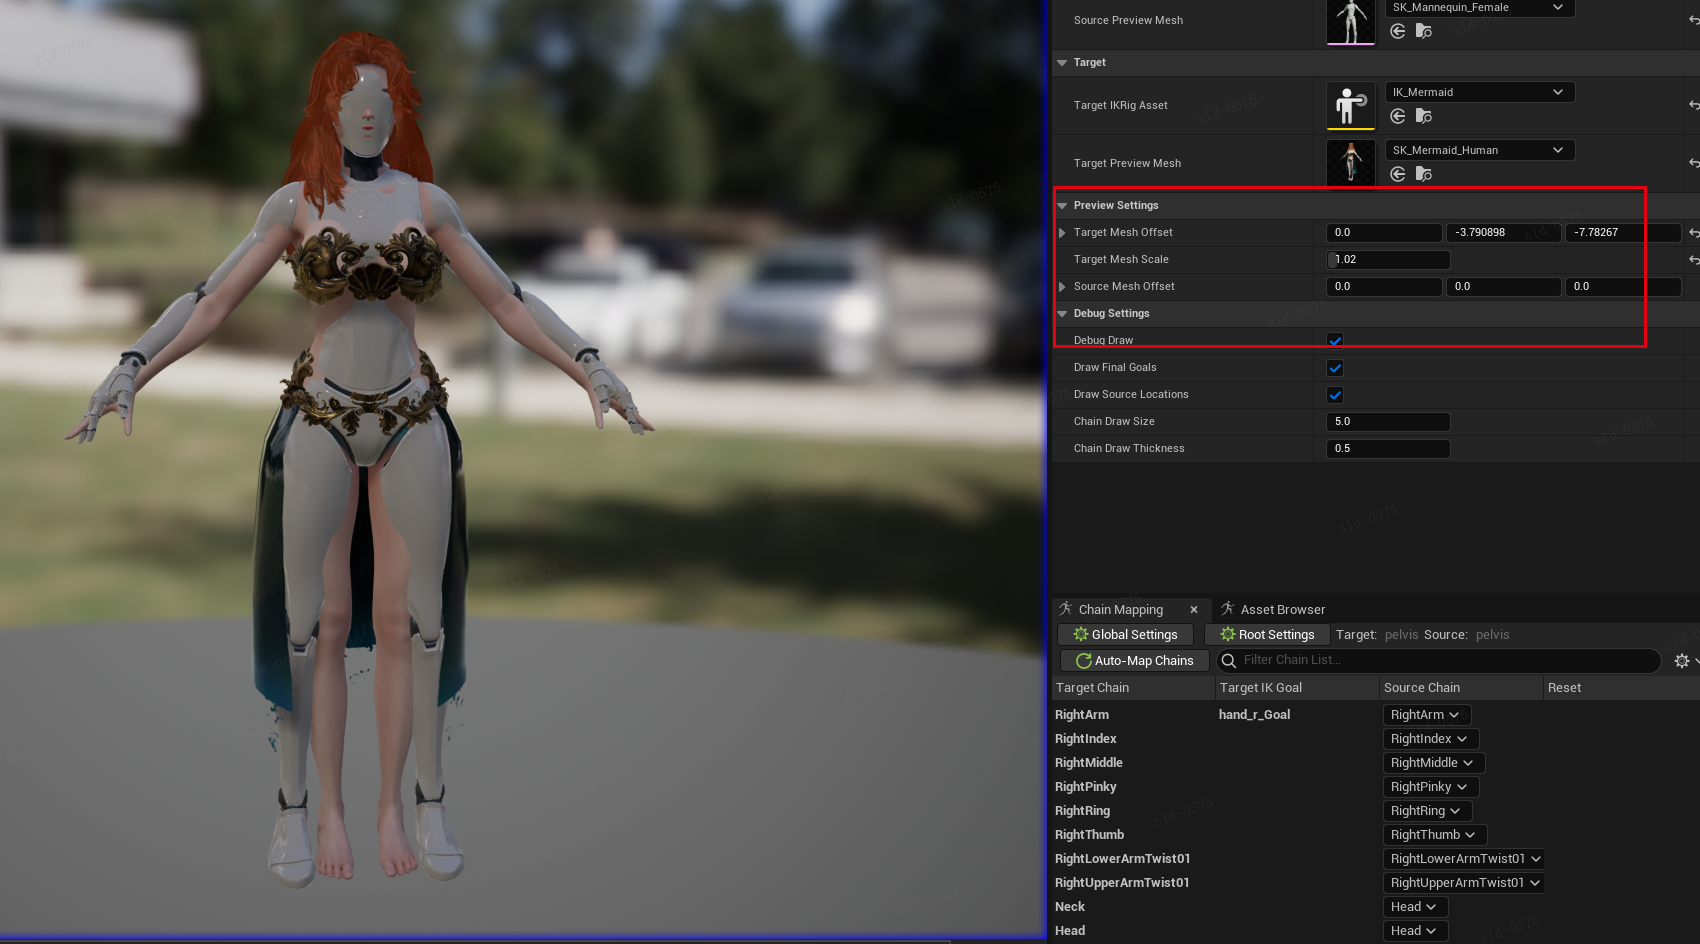Toggle Draw Final Goals checkbox
The height and width of the screenshot is (944, 1700).
coord(1335,367)
